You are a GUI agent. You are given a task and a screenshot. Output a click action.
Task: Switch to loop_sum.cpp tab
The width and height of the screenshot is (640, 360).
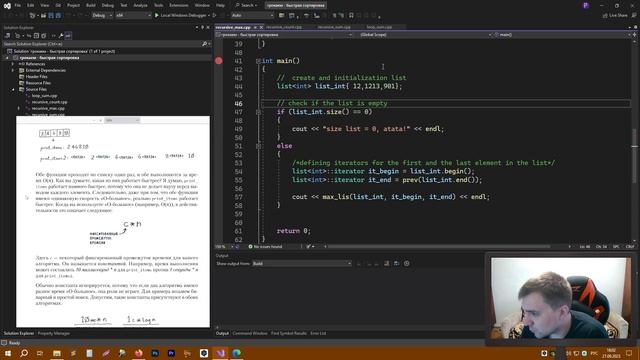tap(379, 27)
